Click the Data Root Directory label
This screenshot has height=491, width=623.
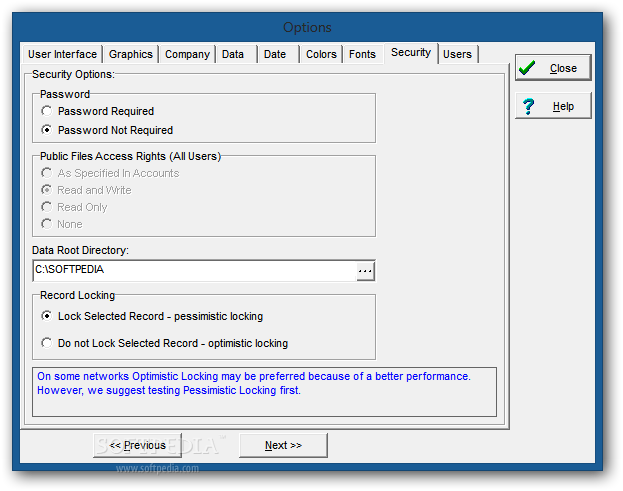click(80, 250)
